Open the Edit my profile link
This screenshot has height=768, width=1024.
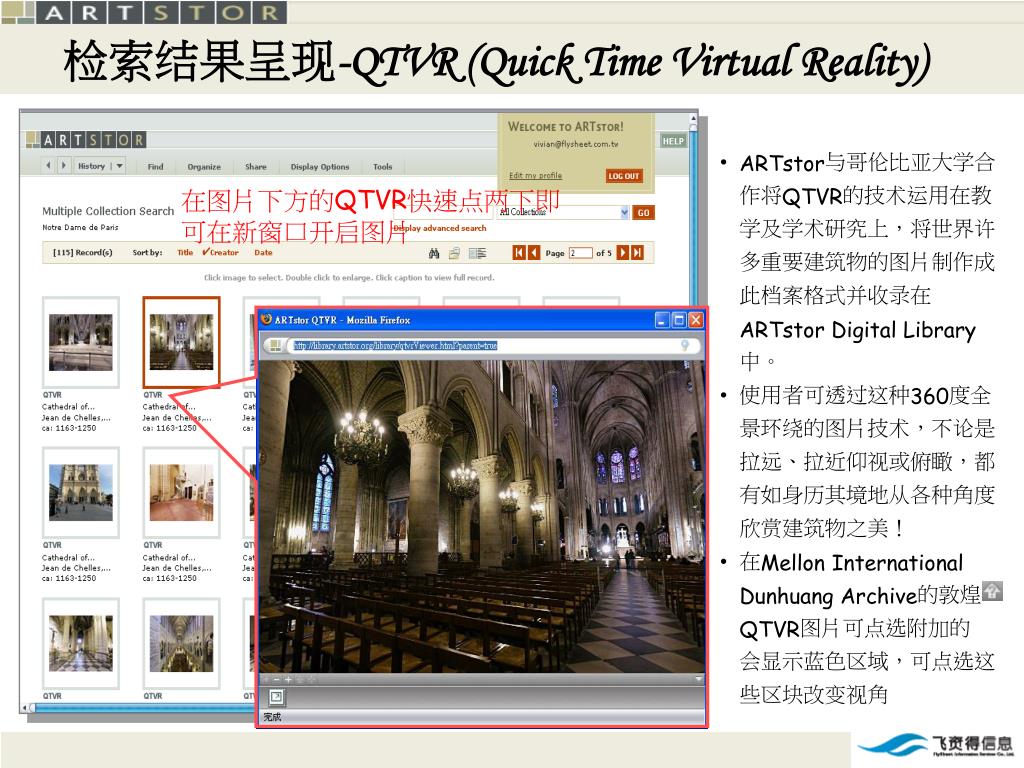pos(536,175)
